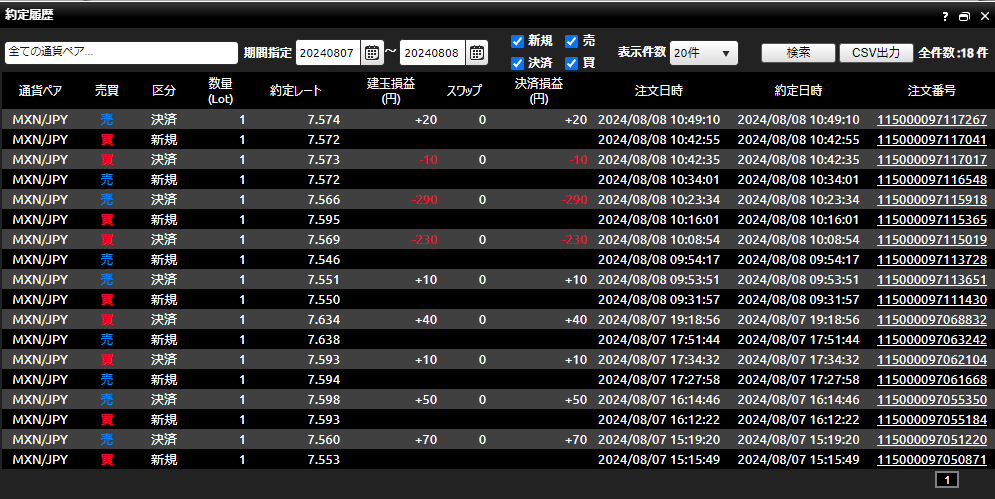995x499 pixels.
Task: Open order number 115000097117017
Action: pyautogui.click(x=932, y=159)
